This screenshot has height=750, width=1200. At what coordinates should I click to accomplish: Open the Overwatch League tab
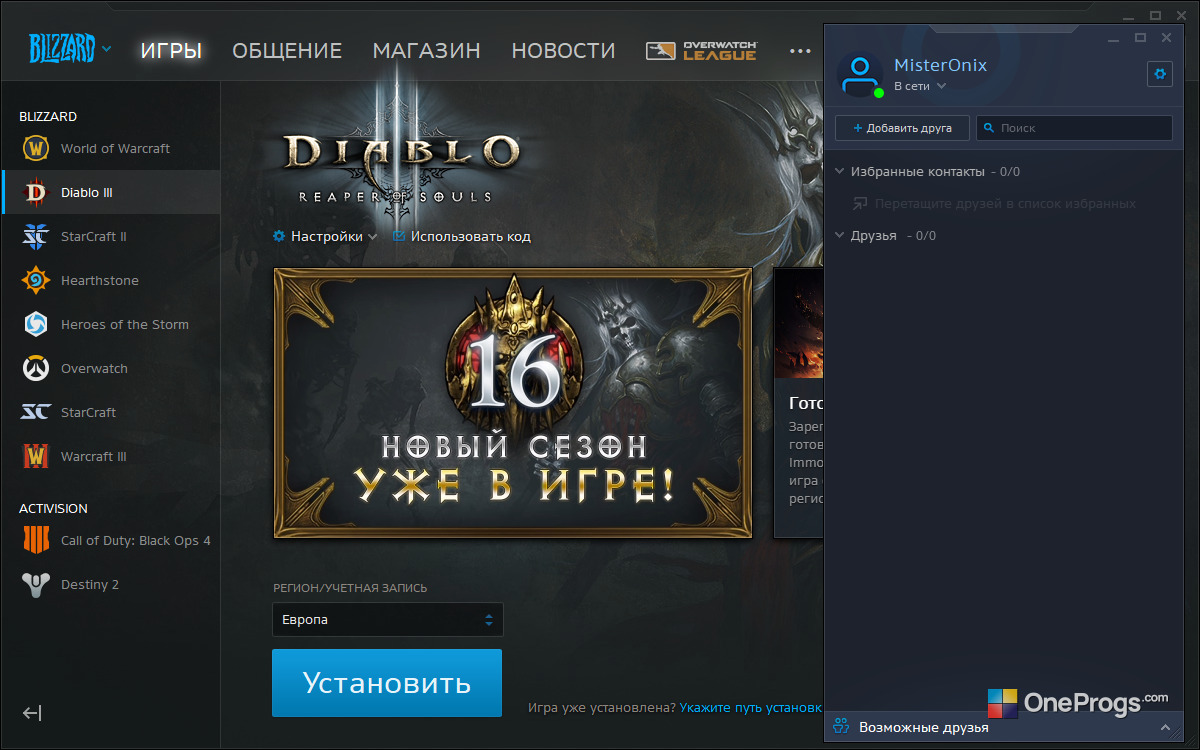click(x=702, y=50)
